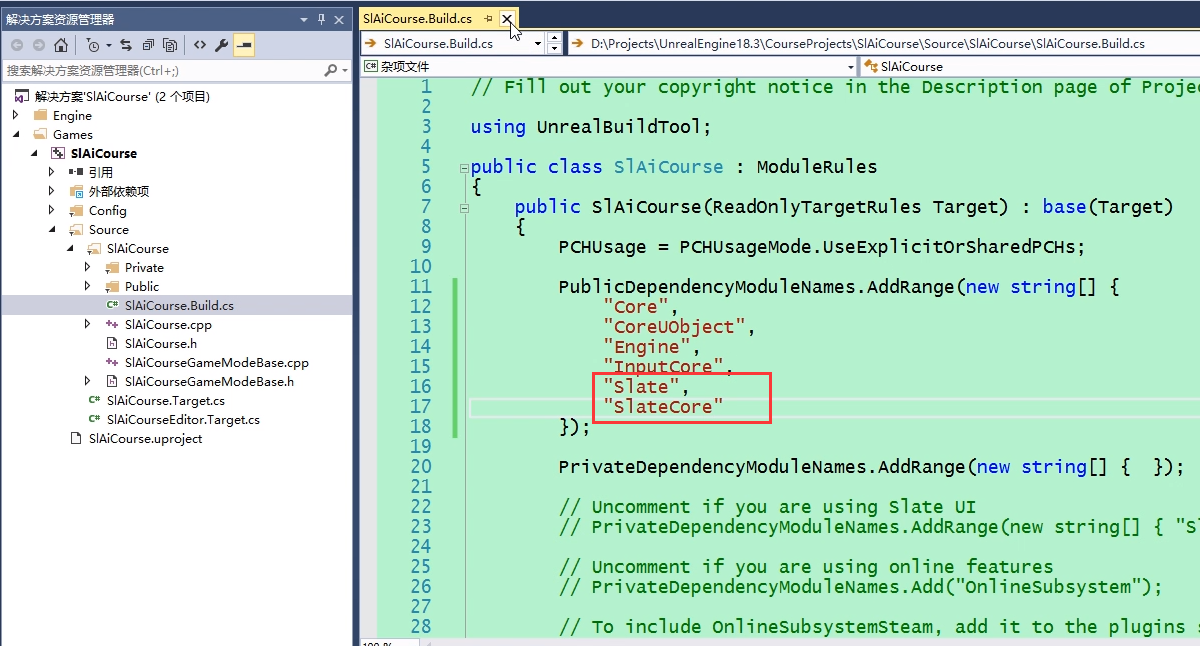Click the View Code angle-brackets icon
This screenshot has height=646, width=1200.
pyautogui.click(x=200, y=45)
